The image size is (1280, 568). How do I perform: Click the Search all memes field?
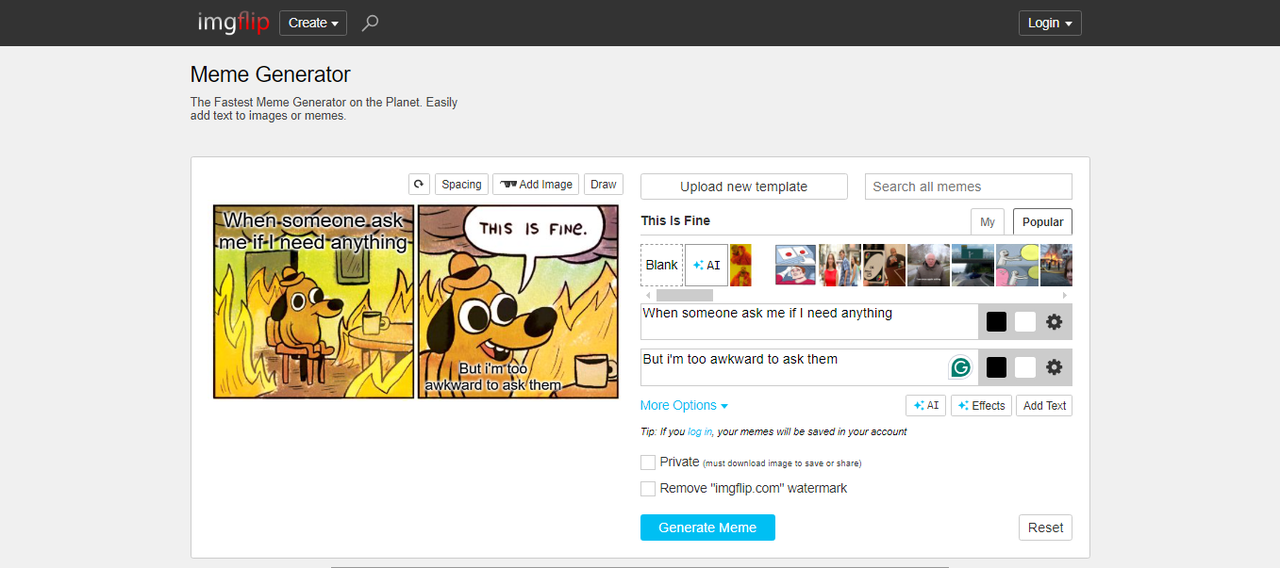click(968, 186)
